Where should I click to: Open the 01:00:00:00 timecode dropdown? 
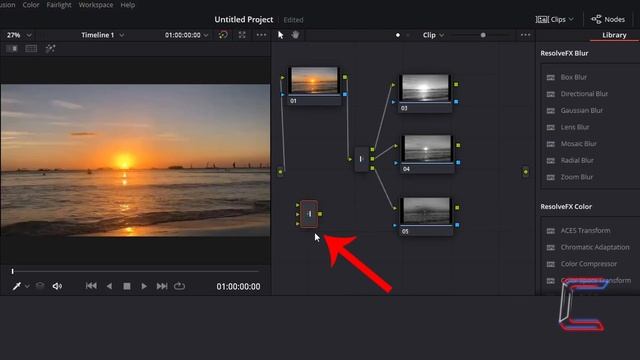[187, 35]
